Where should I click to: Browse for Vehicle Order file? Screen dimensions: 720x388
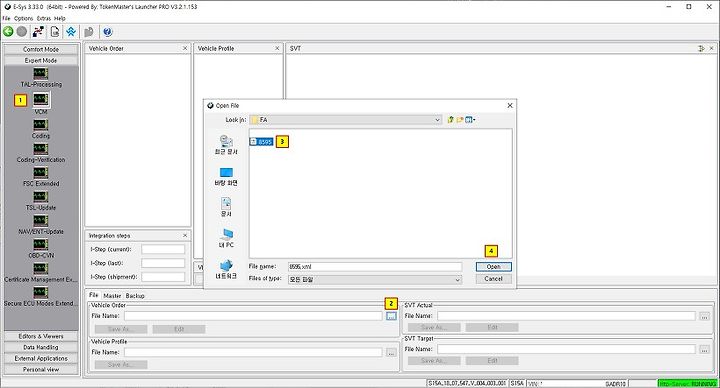pos(391,316)
